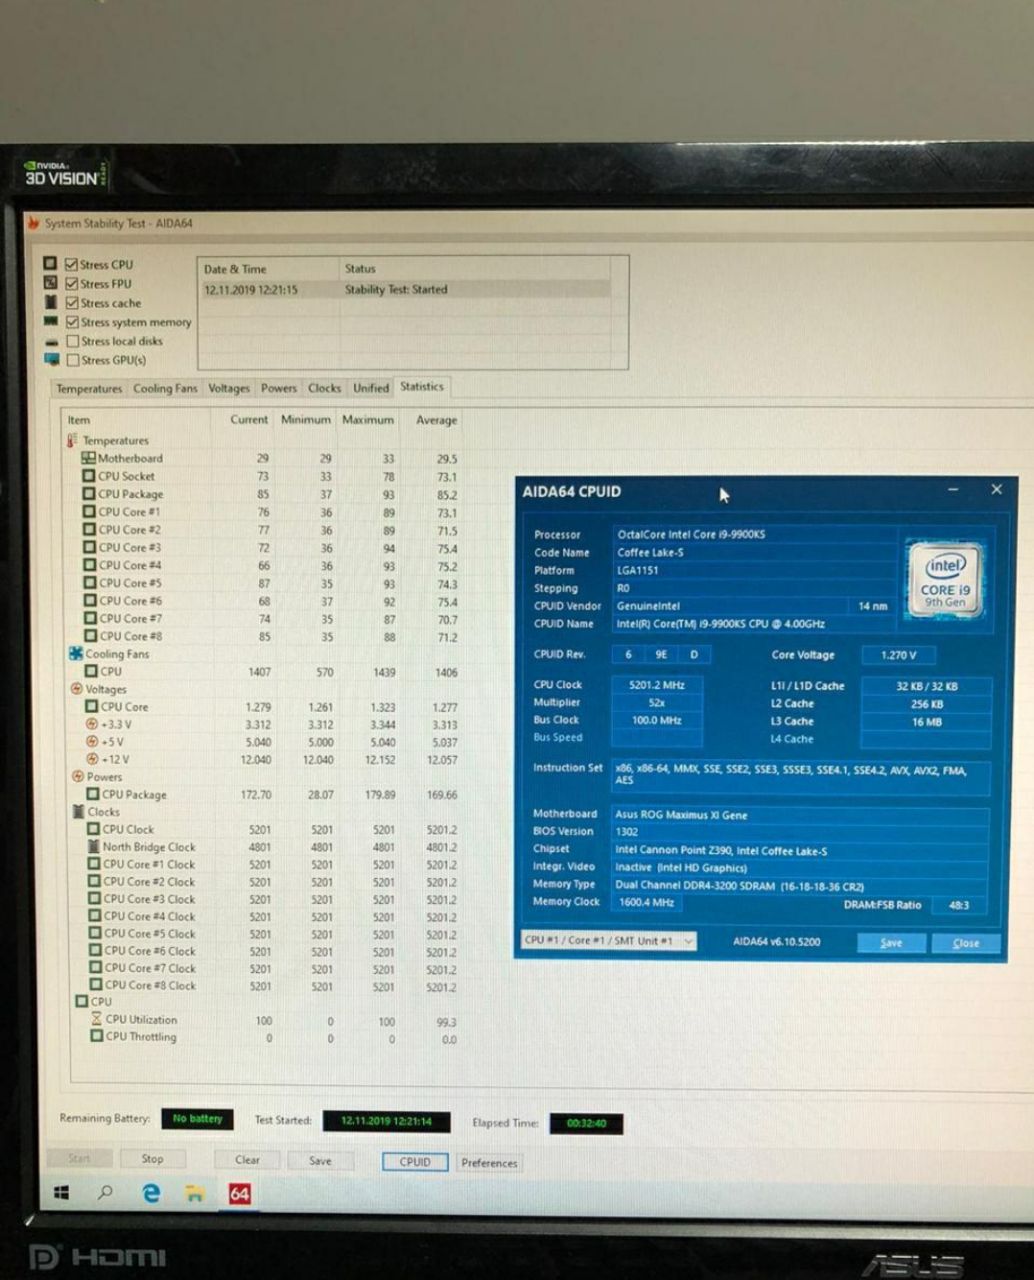
Task: Open the Unified tab
Action: [371, 388]
